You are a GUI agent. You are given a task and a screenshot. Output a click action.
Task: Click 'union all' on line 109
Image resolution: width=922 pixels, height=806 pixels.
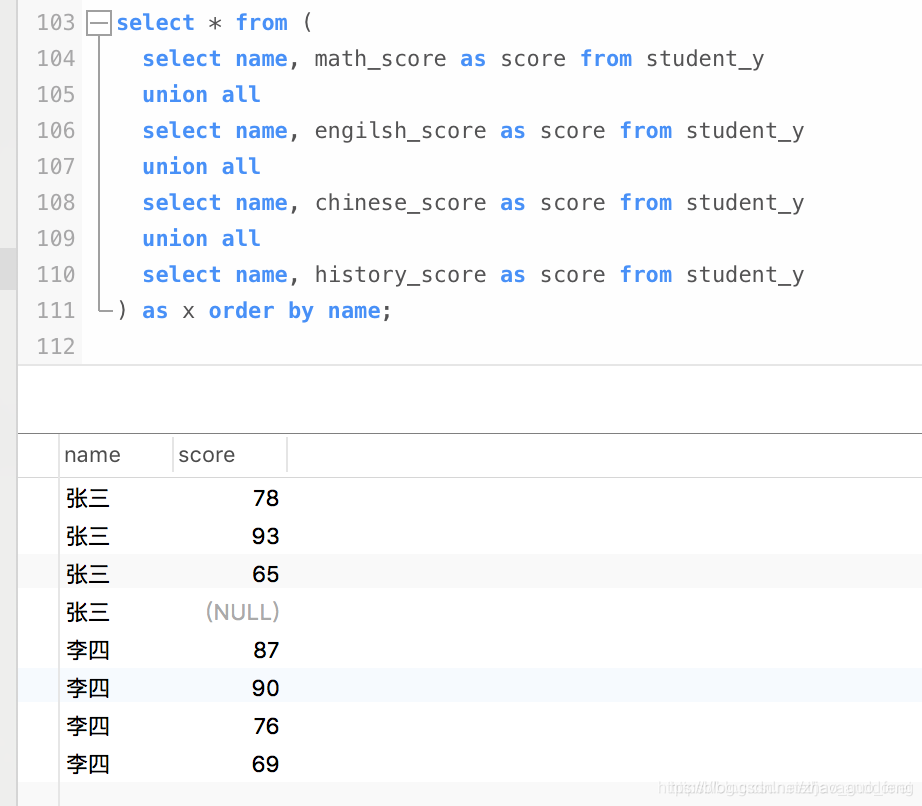pyautogui.click(x=201, y=239)
